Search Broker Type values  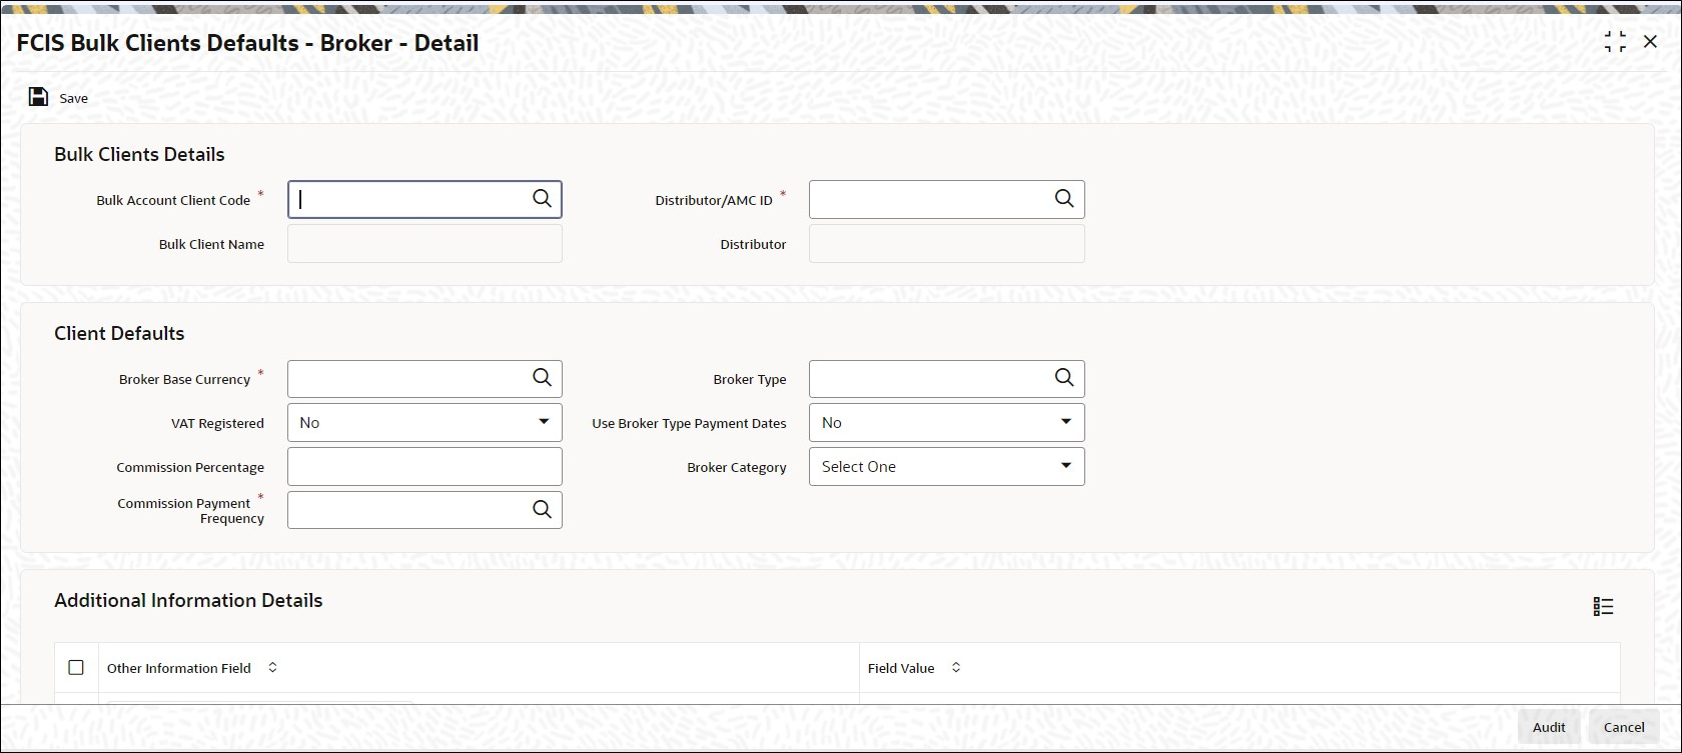tap(1064, 378)
